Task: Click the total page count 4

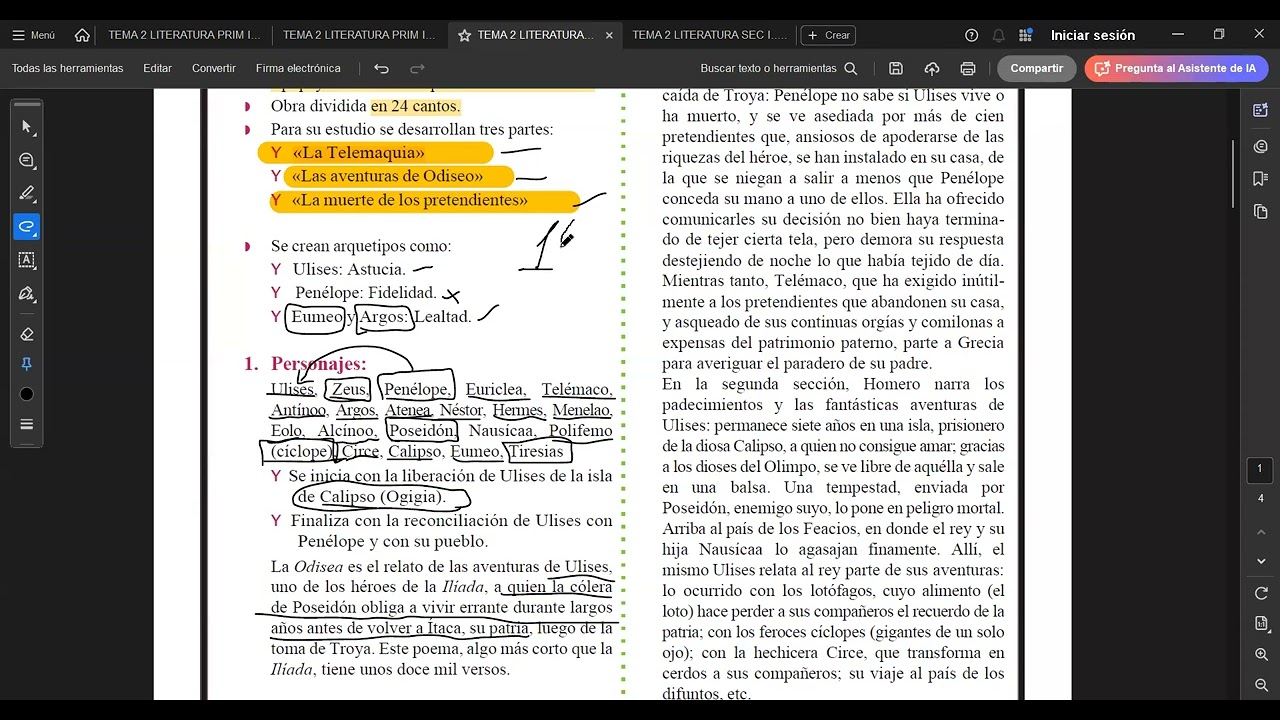Action: pos(1260,499)
